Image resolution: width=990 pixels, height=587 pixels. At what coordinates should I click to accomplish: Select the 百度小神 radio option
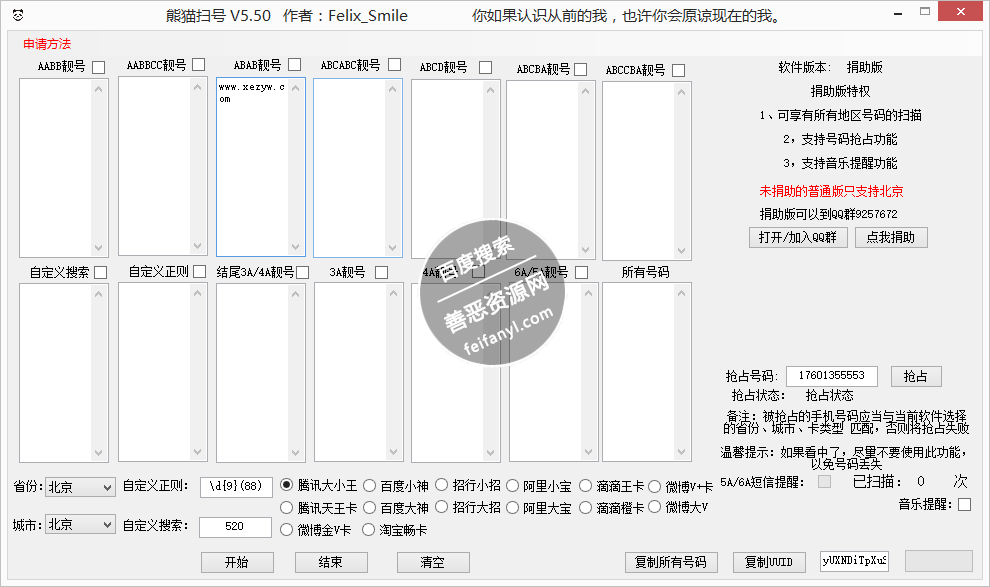pyautogui.click(x=369, y=486)
